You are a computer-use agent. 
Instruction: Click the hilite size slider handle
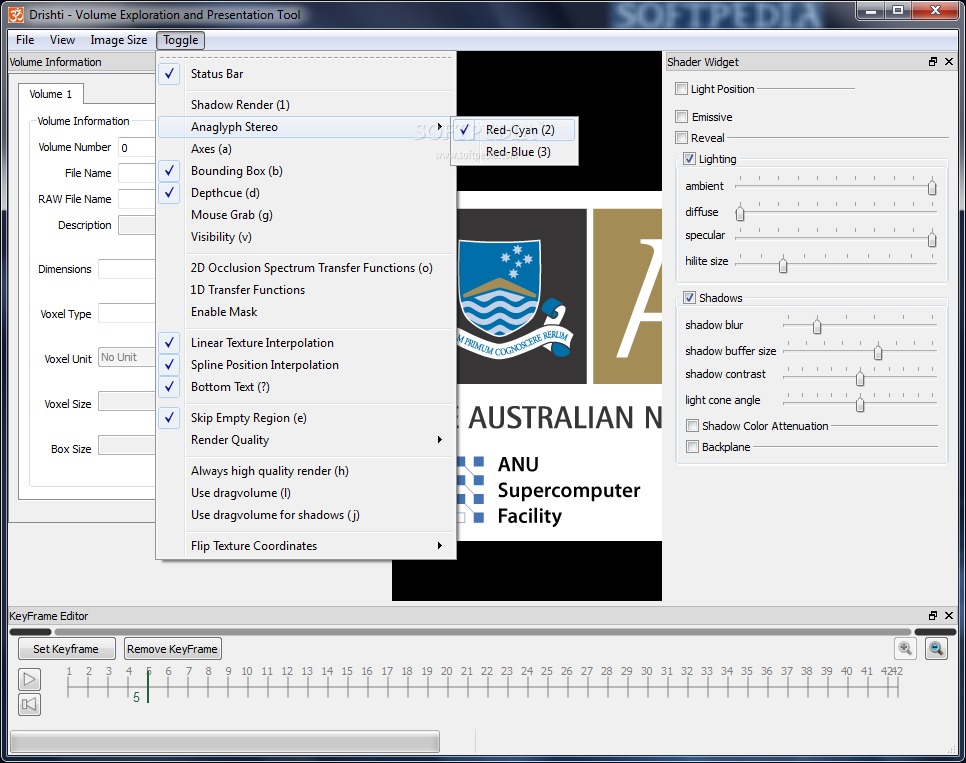pyautogui.click(x=783, y=265)
